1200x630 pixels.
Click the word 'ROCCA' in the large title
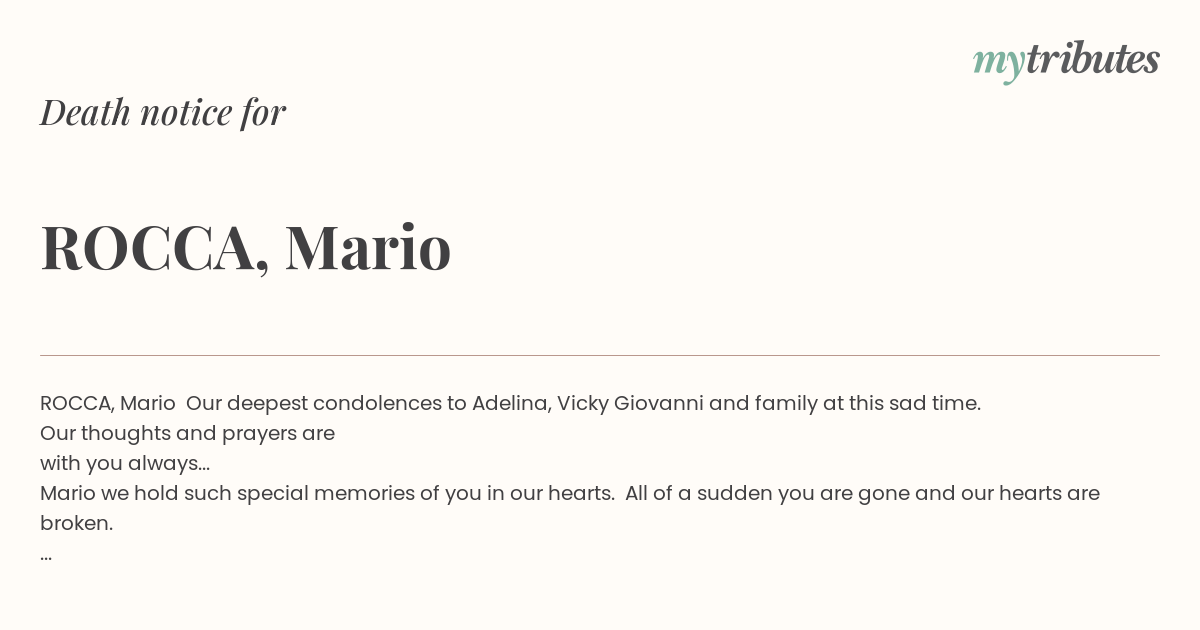point(148,249)
